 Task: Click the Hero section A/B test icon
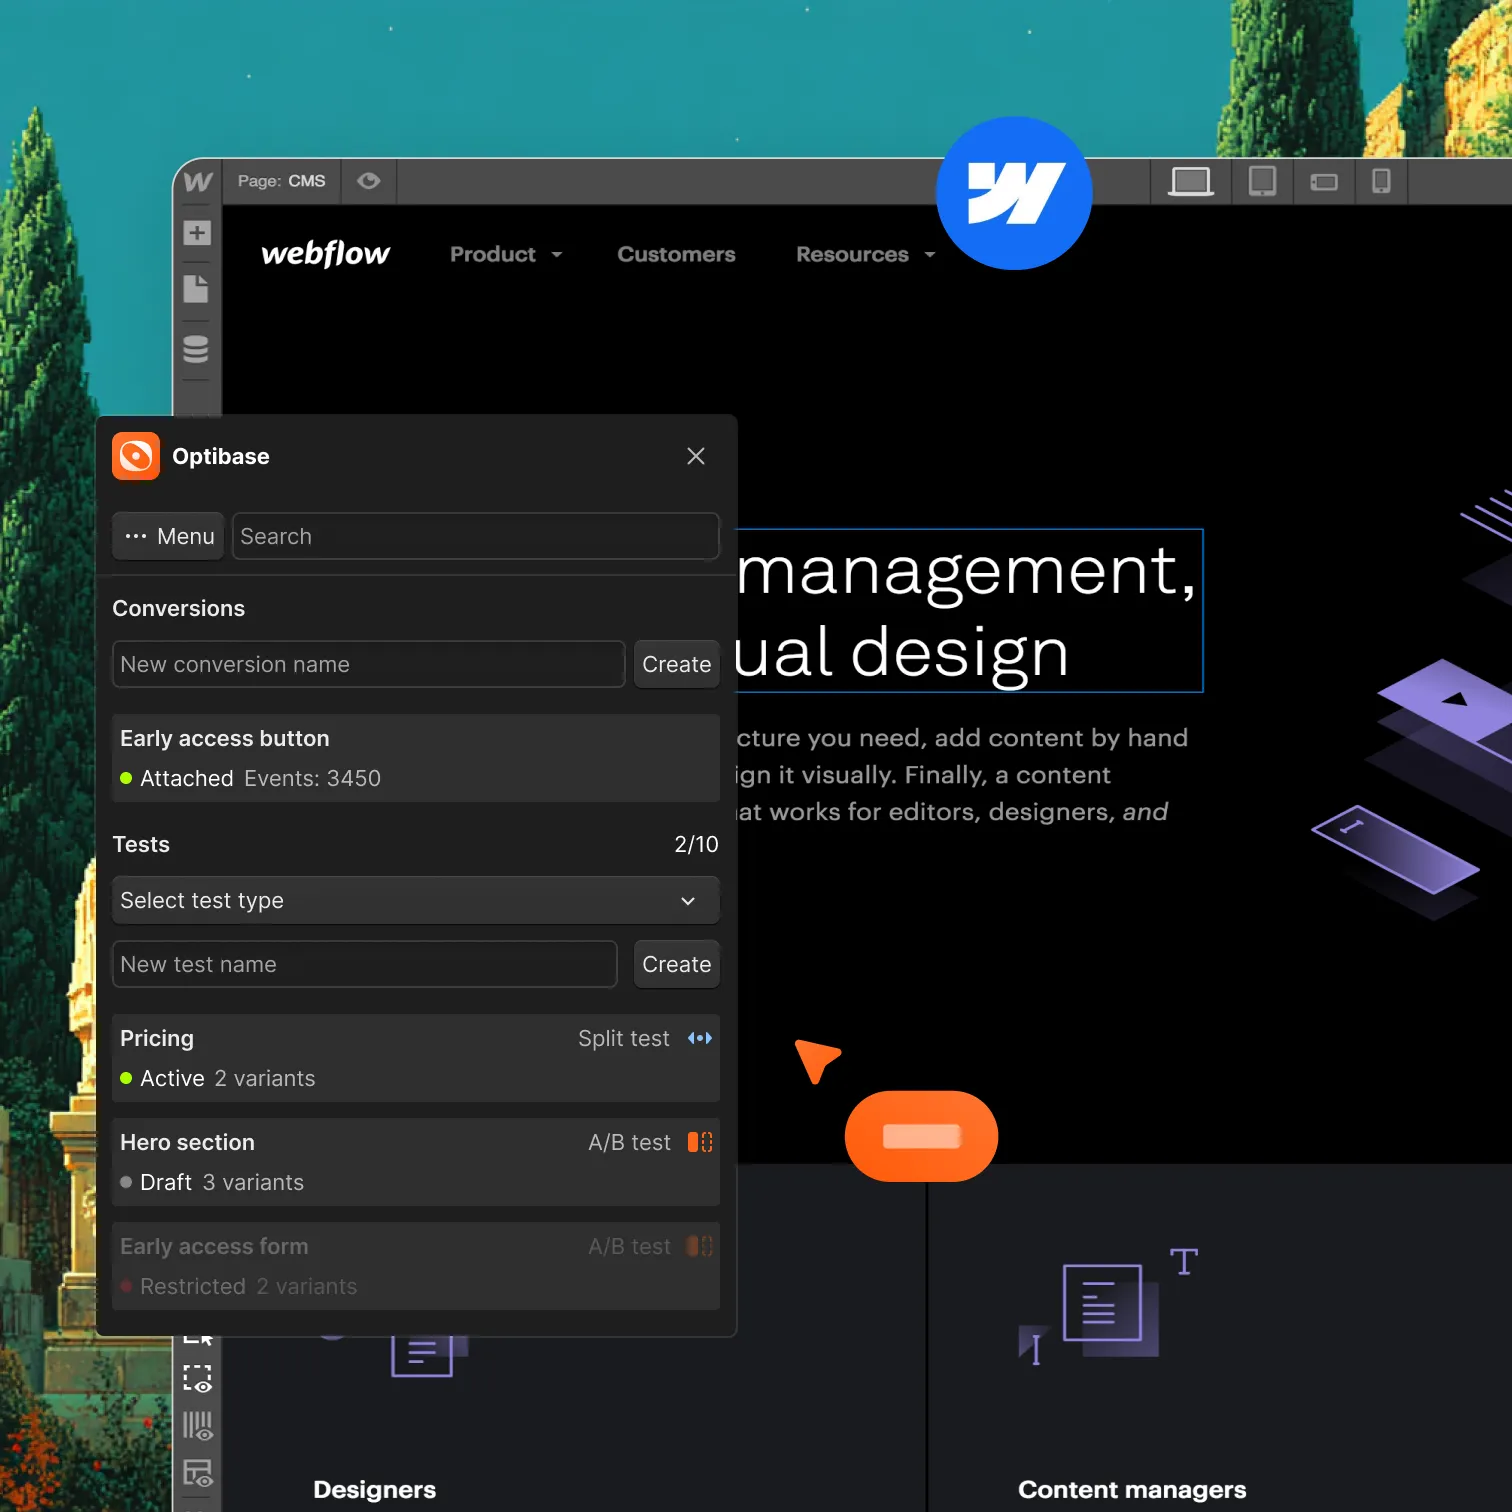(x=700, y=1142)
